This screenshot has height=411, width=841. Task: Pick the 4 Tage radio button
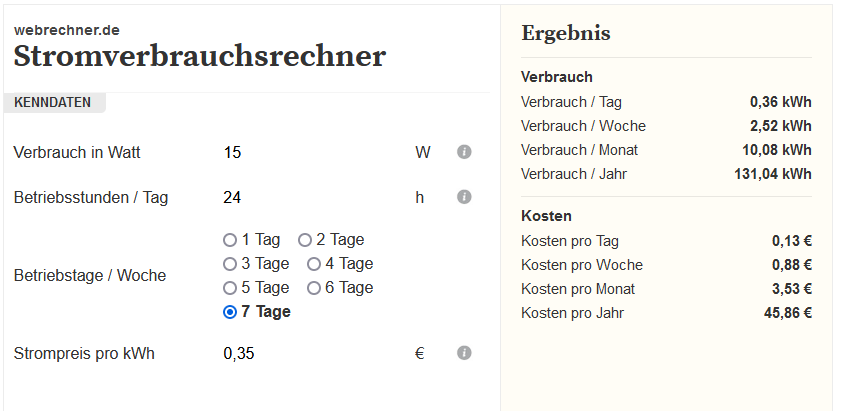(x=314, y=264)
